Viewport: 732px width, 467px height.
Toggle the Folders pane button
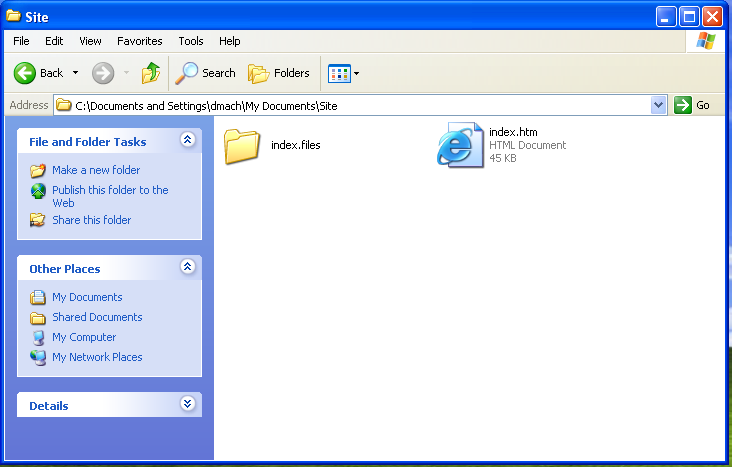pos(260,73)
